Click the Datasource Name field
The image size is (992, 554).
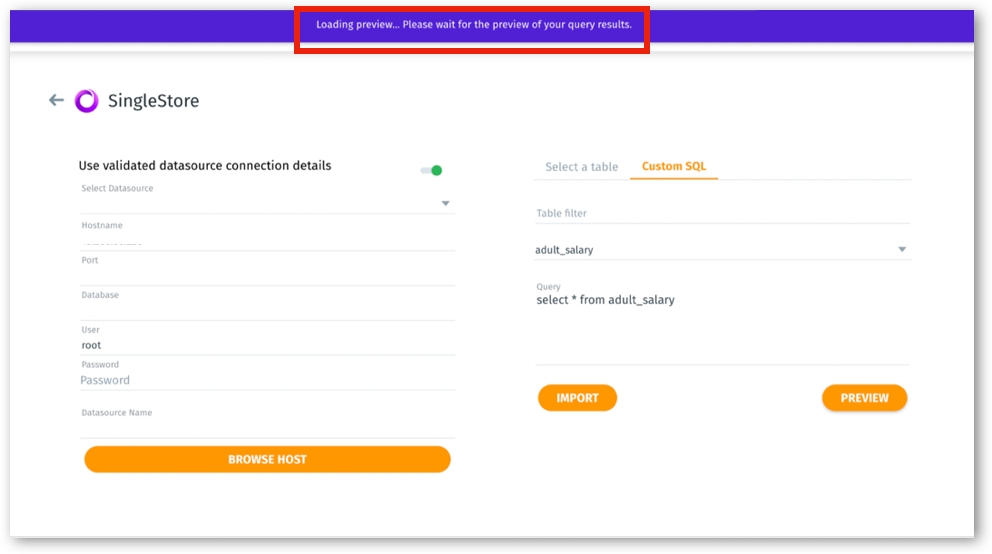point(267,427)
